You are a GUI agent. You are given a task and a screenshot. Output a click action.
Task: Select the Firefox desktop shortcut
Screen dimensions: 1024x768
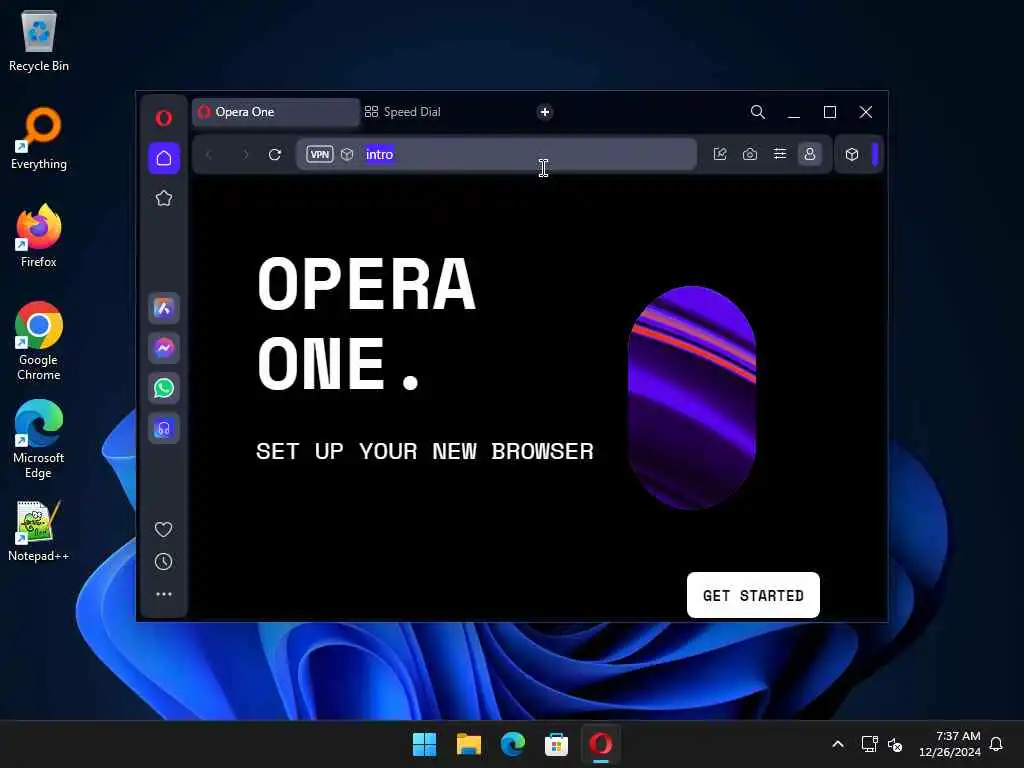pos(39,236)
